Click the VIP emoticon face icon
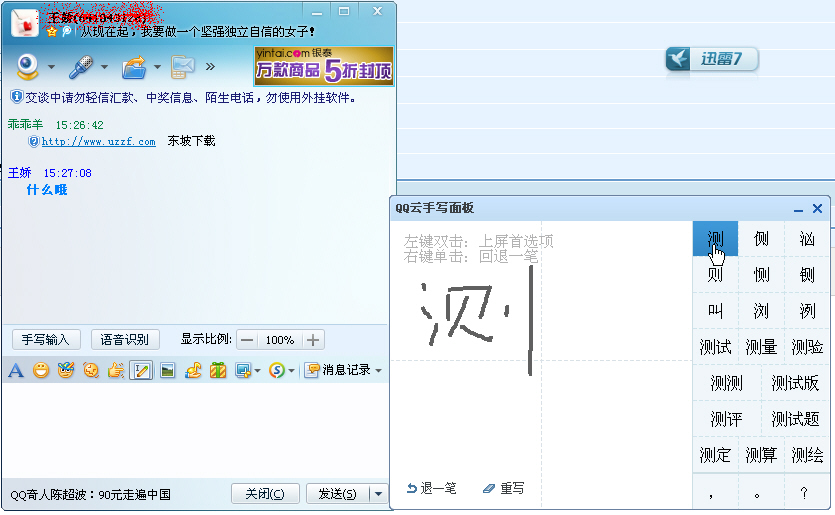 91,370
